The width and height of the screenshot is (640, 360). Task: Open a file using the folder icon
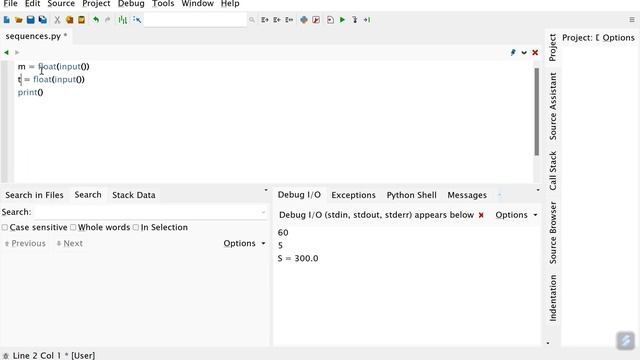pos(18,20)
